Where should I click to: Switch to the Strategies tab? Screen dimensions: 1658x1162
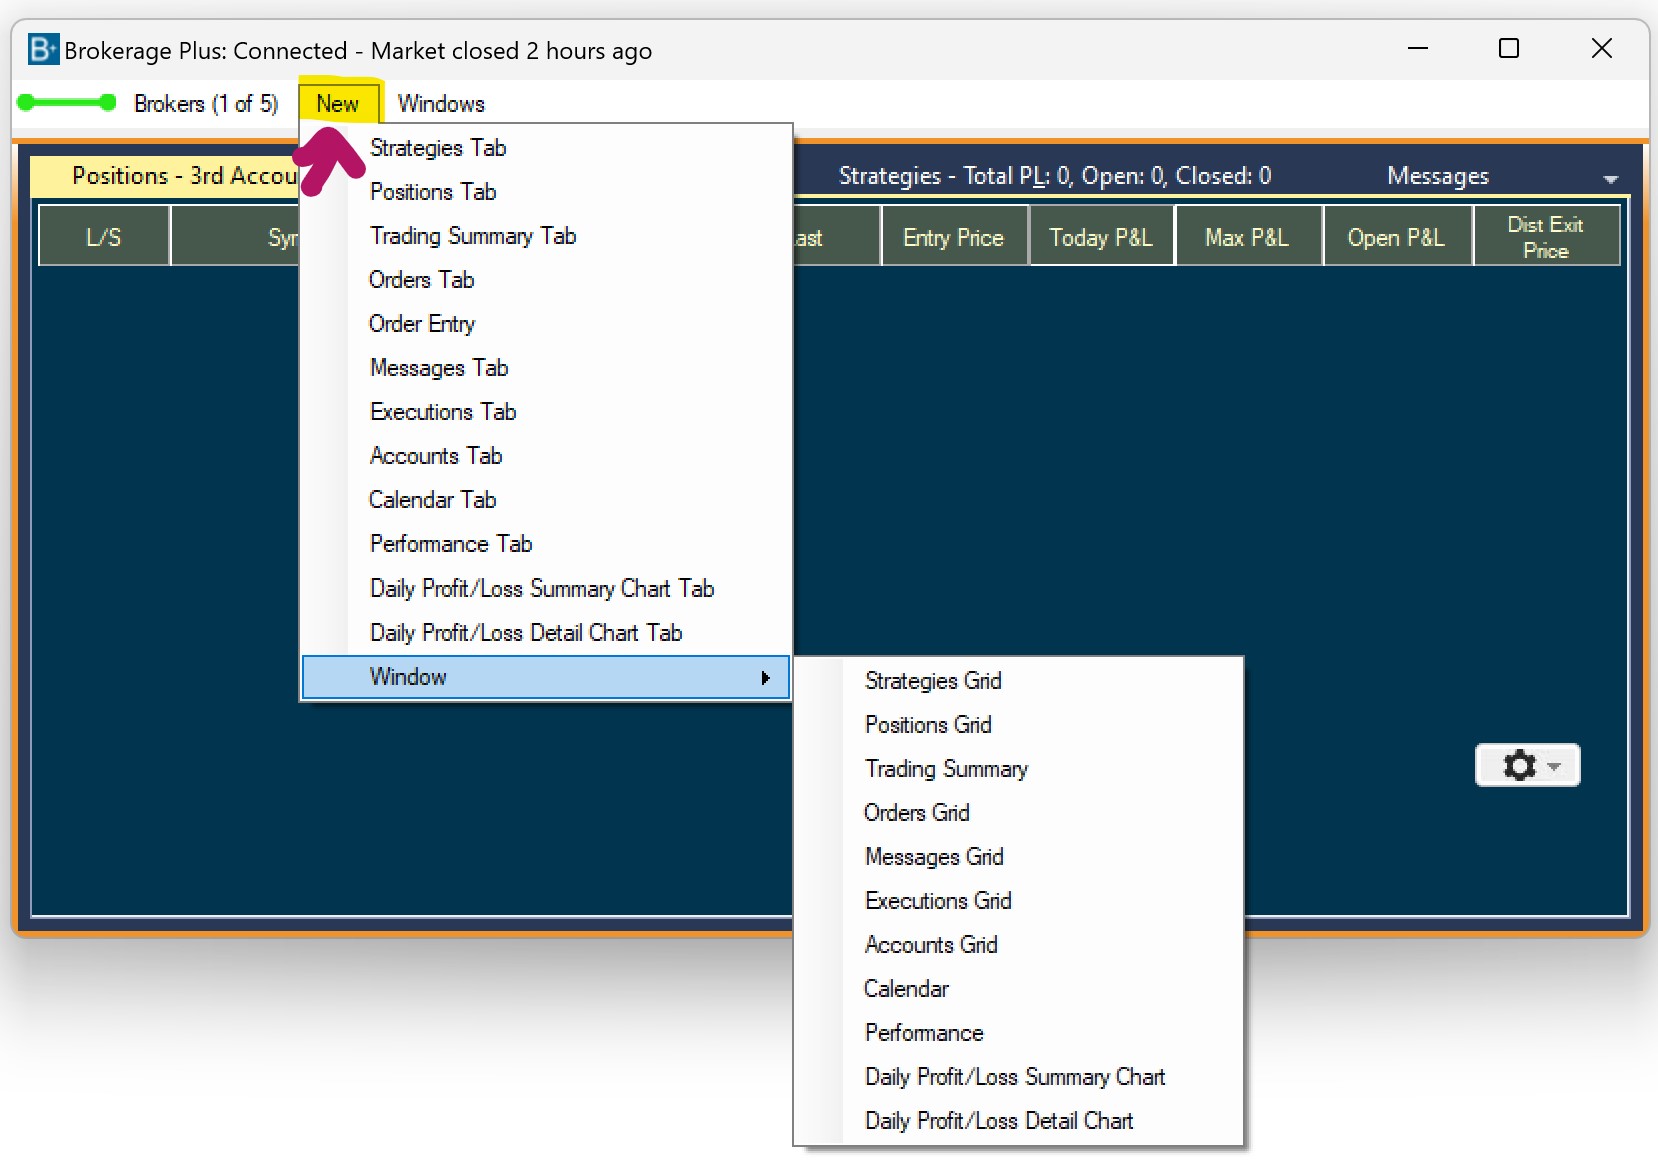pos(1054,176)
